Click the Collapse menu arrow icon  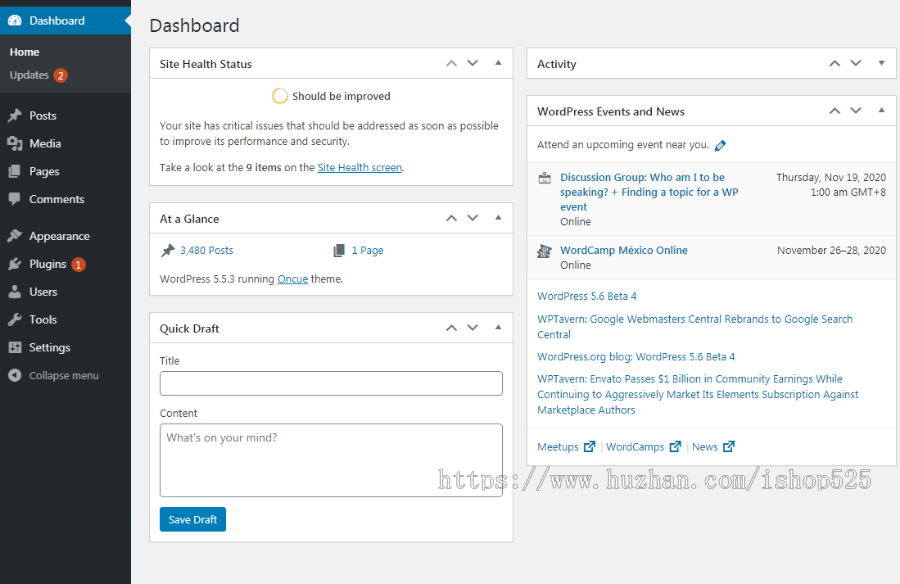15,375
